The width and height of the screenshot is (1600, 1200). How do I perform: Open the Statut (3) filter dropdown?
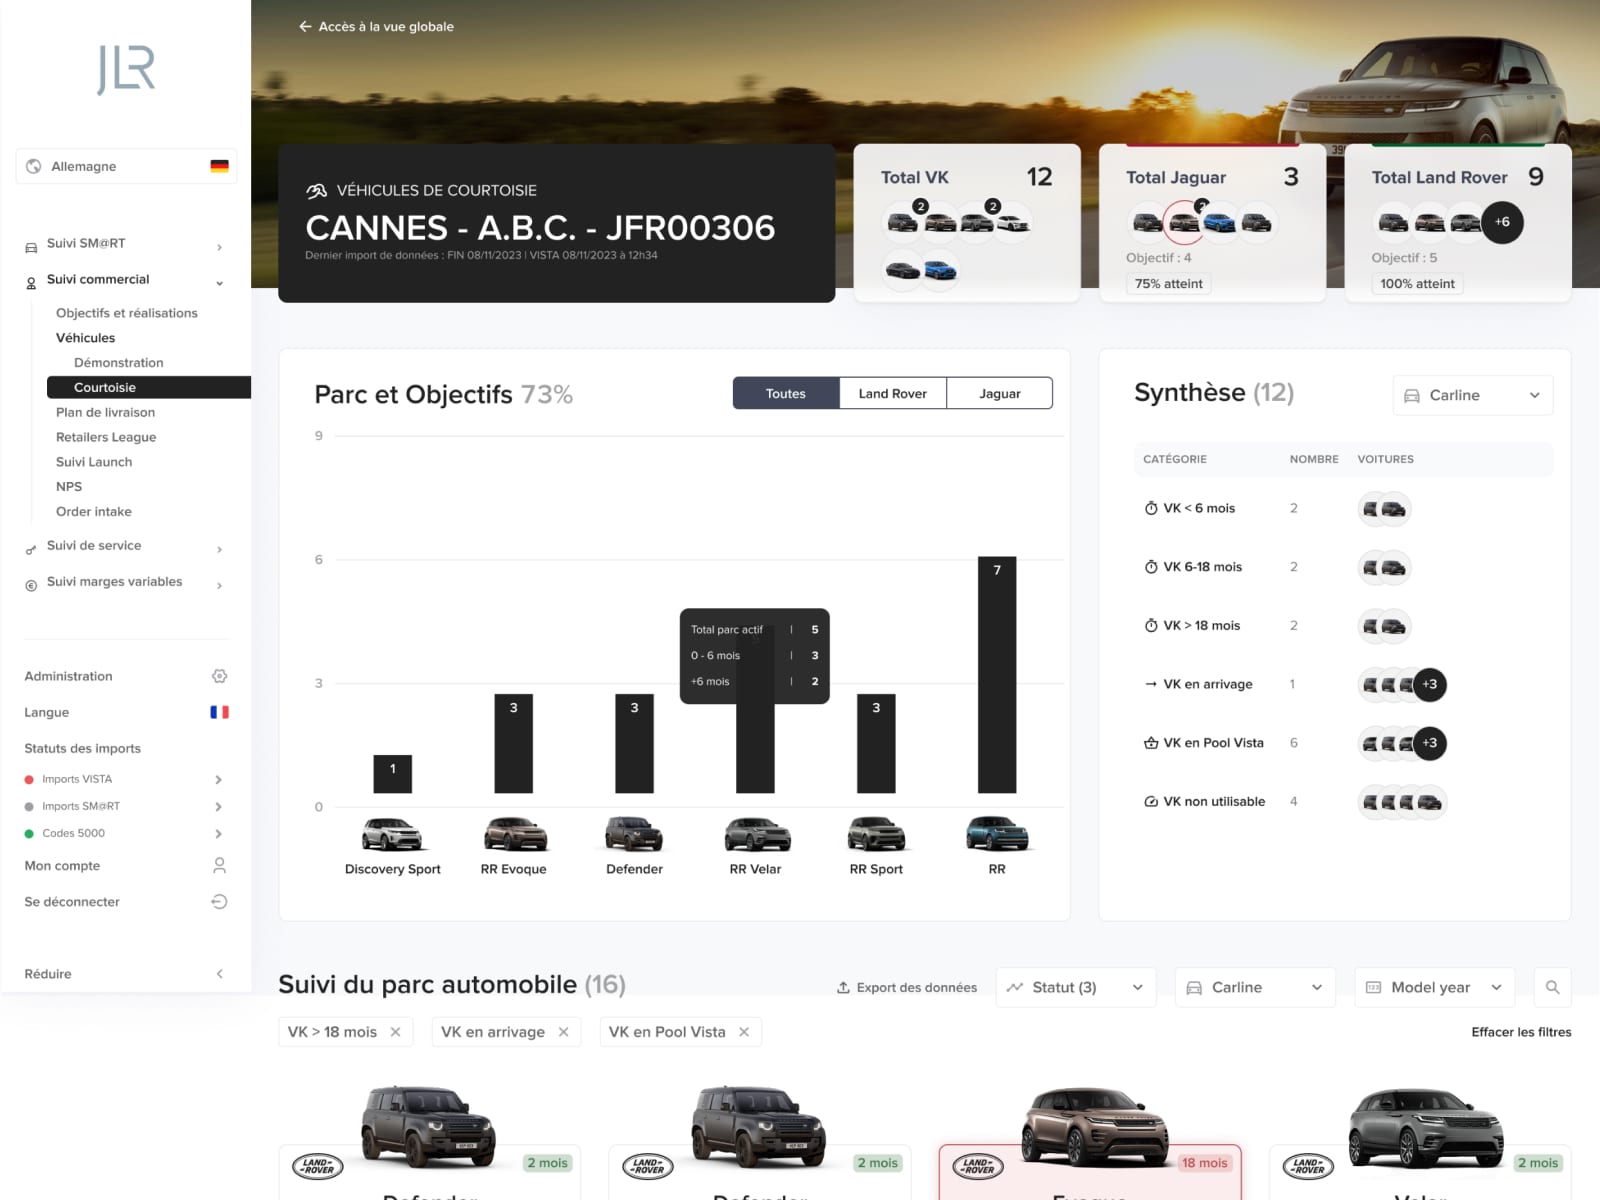click(x=1076, y=987)
